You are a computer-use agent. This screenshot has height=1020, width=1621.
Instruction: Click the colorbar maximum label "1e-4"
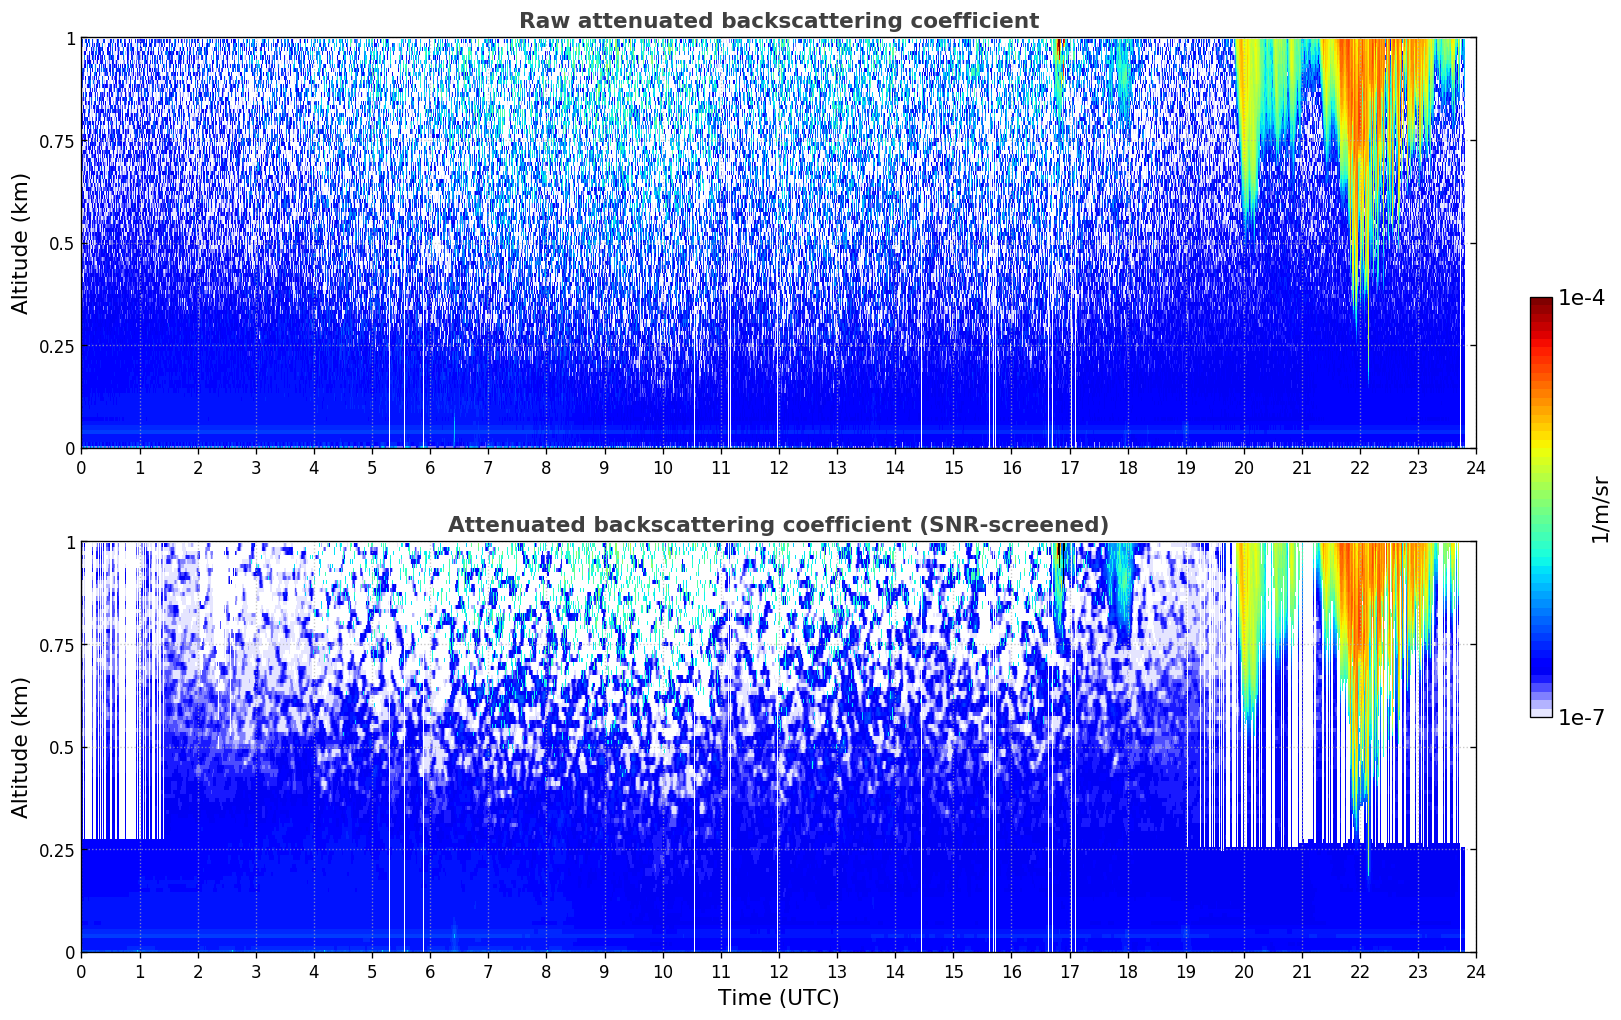1581,299
